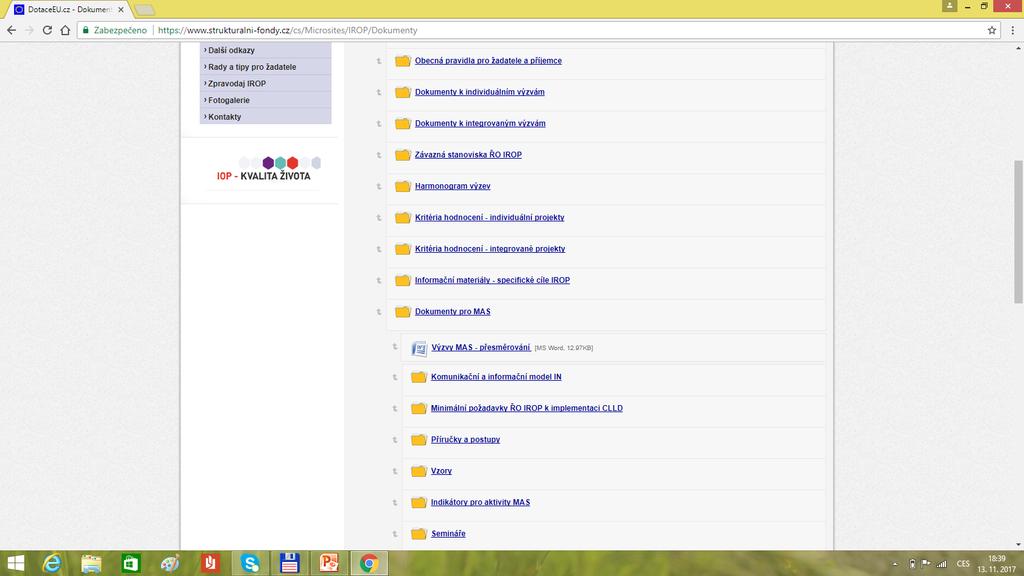This screenshot has height=576, width=1024.
Task: Open Příručky a postupy folder link
Action: (x=465, y=440)
